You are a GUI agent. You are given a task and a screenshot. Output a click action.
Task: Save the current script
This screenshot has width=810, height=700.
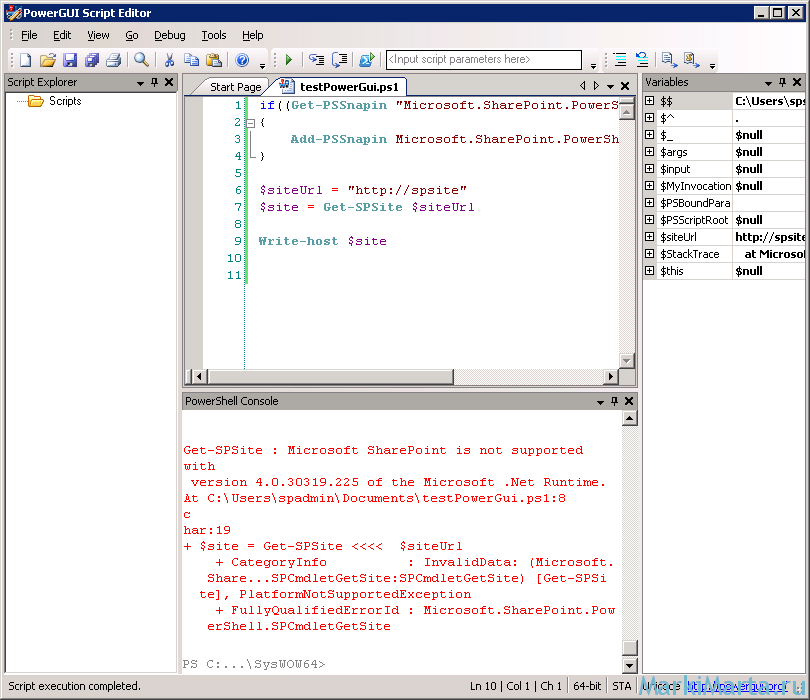point(70,60)
